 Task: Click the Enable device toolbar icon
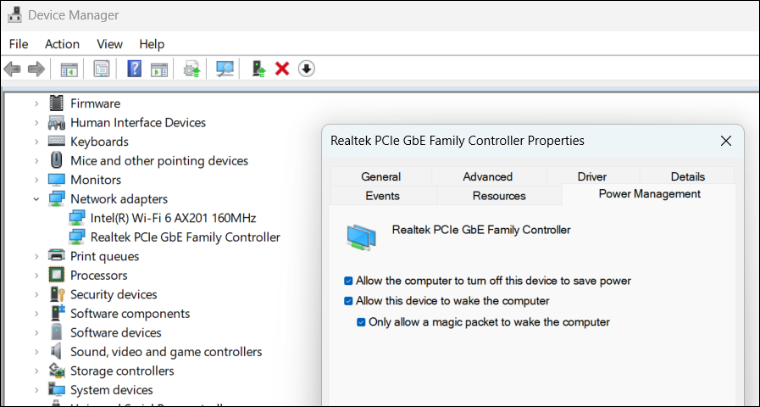tap(259, 69)
